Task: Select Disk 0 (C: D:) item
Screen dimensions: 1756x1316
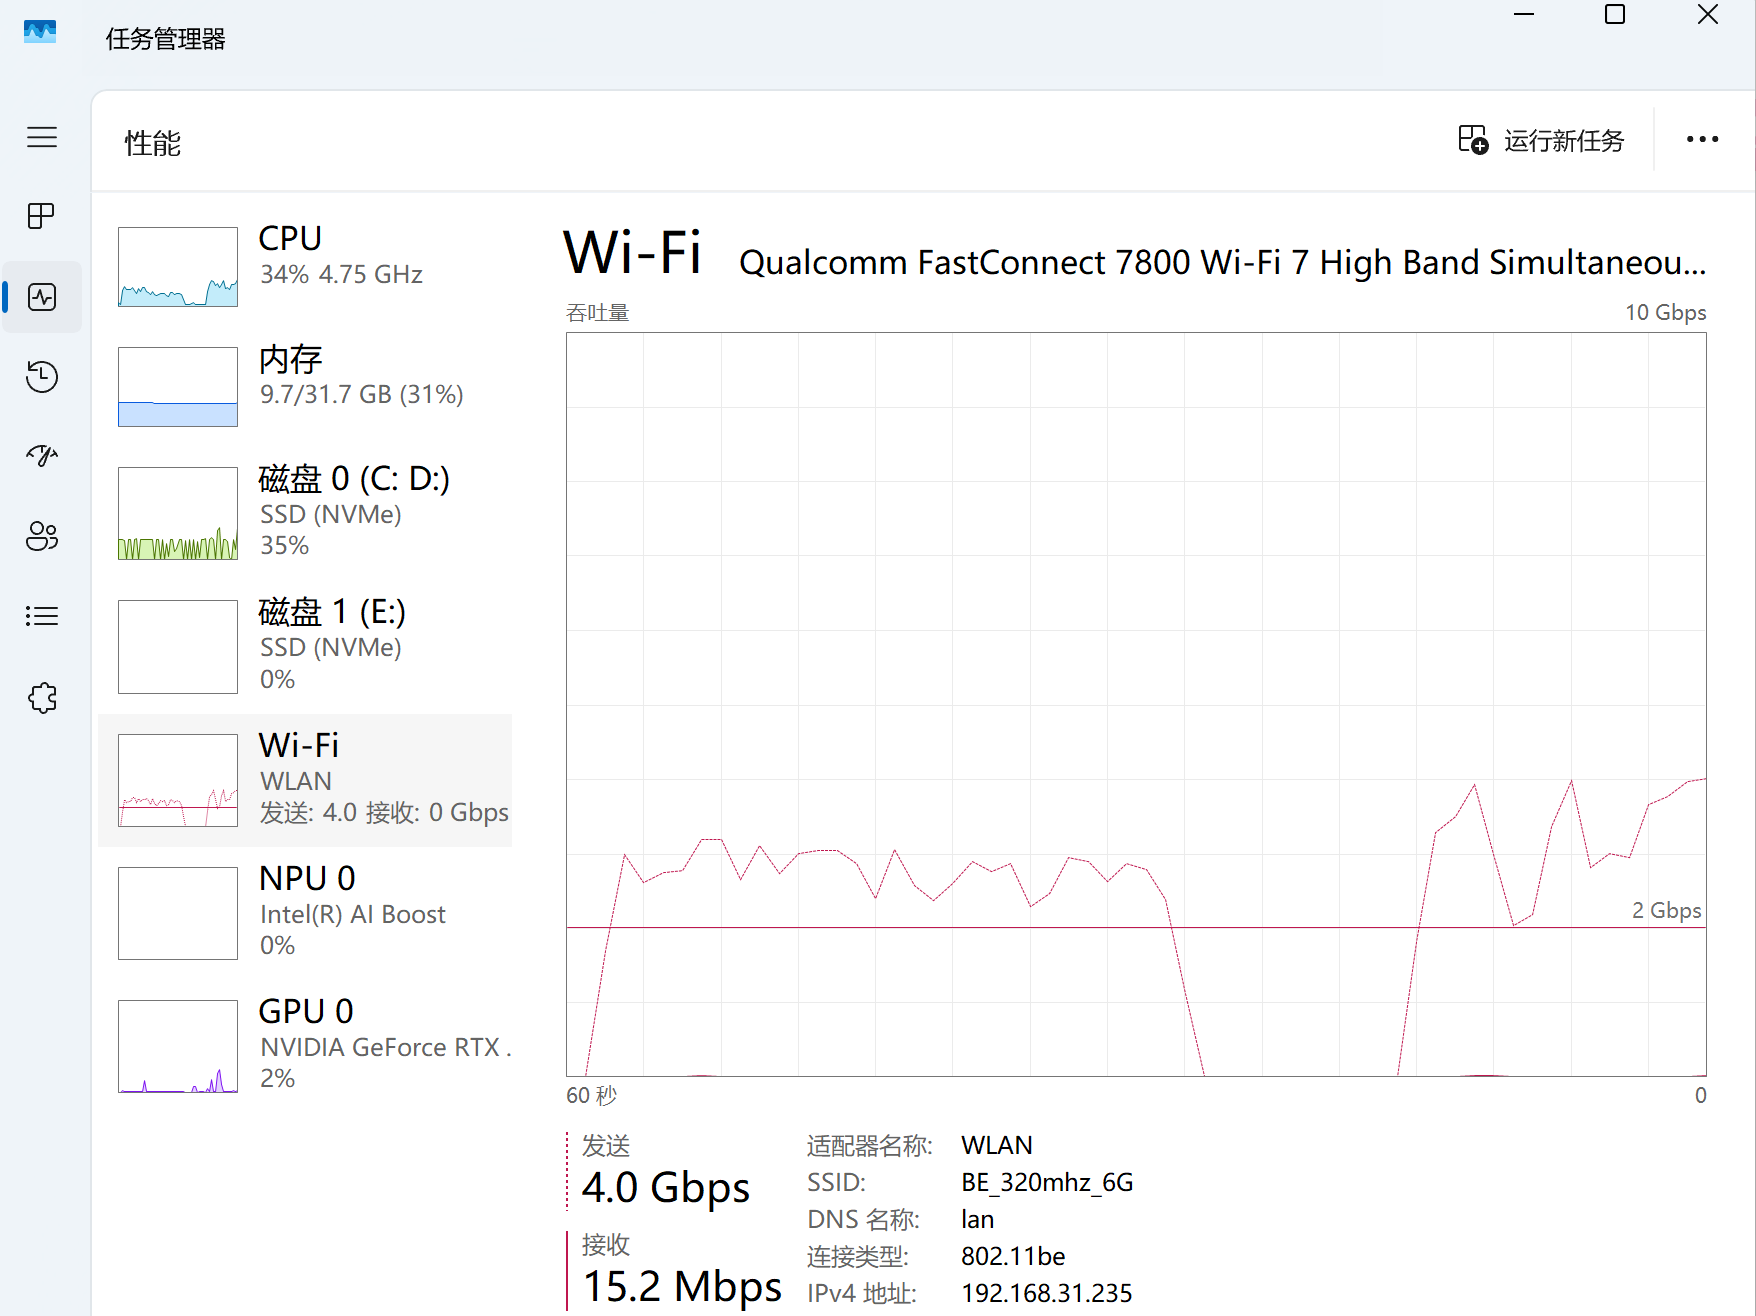Action: (305, 512)
